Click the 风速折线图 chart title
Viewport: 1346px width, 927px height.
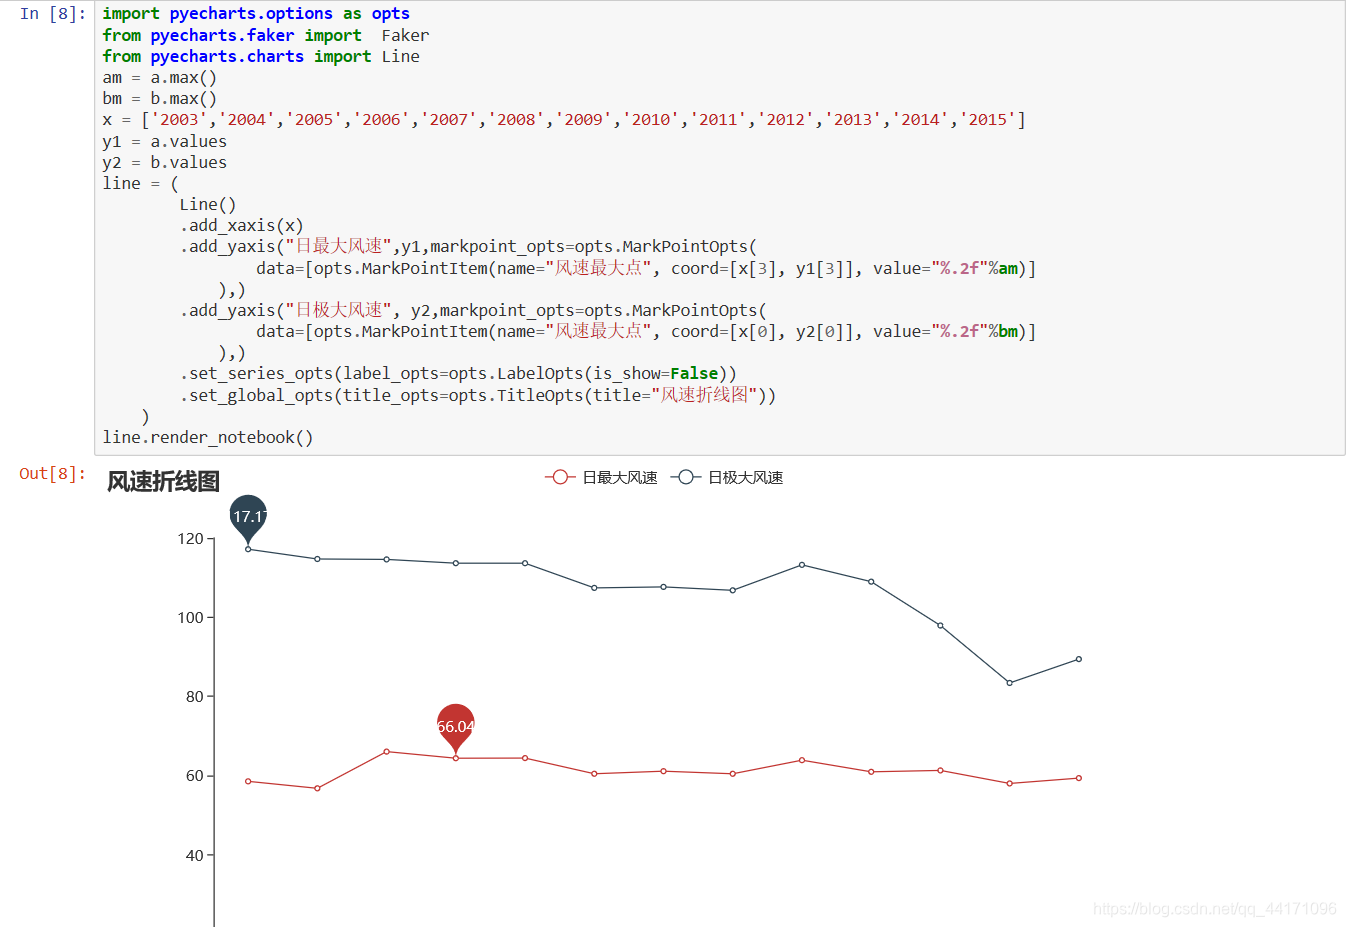(x=163, y=481)
